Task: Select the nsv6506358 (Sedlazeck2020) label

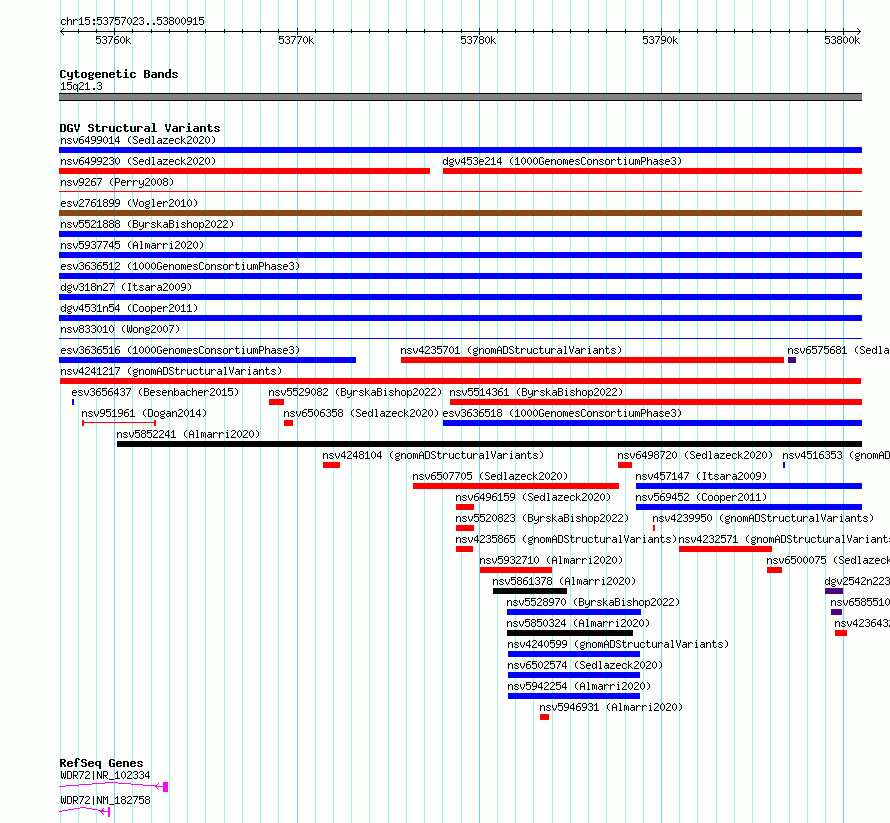Action: click(361, 413)
